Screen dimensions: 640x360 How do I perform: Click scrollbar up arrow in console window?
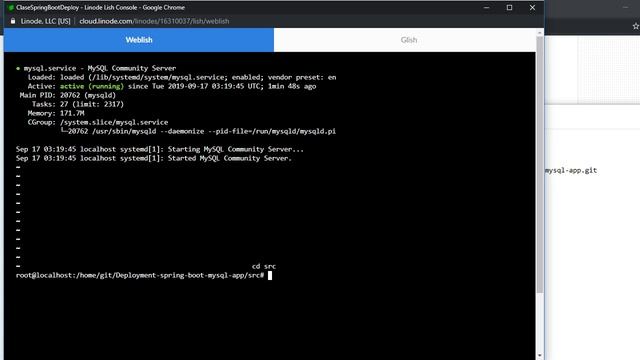pos(540,33)
